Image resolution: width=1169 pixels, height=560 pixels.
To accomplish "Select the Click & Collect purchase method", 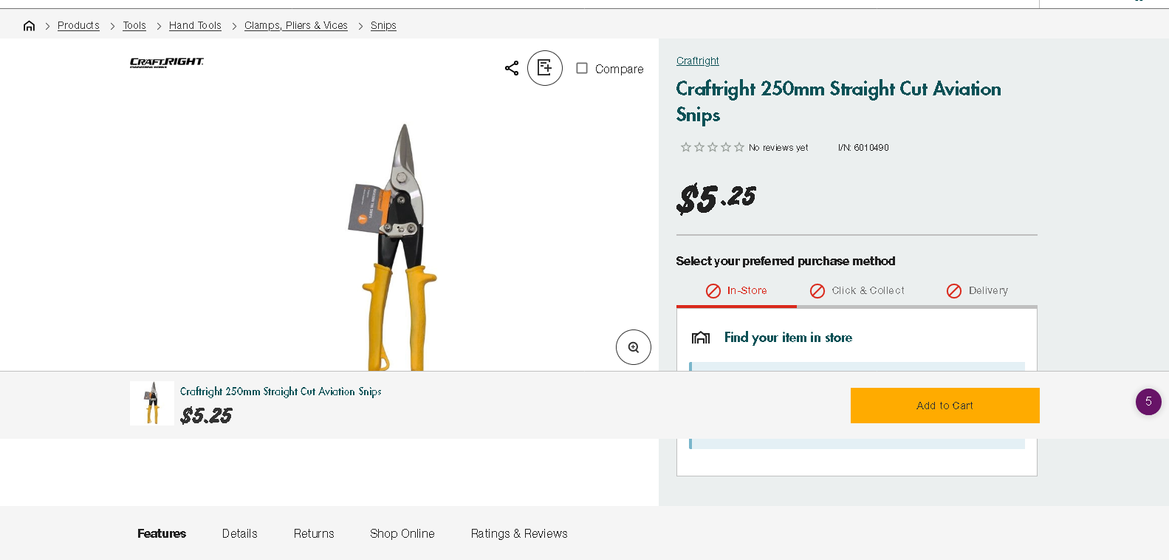I will (857, 291).
